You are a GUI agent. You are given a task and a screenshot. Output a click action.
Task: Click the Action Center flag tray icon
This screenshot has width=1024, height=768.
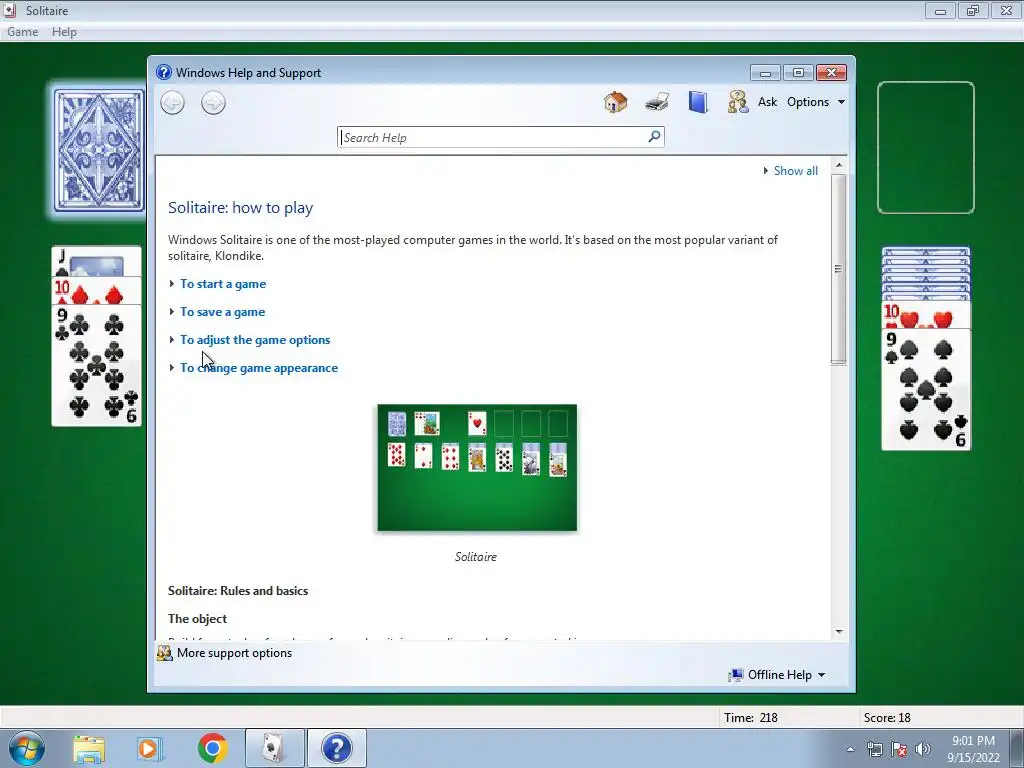pos(899,749)
